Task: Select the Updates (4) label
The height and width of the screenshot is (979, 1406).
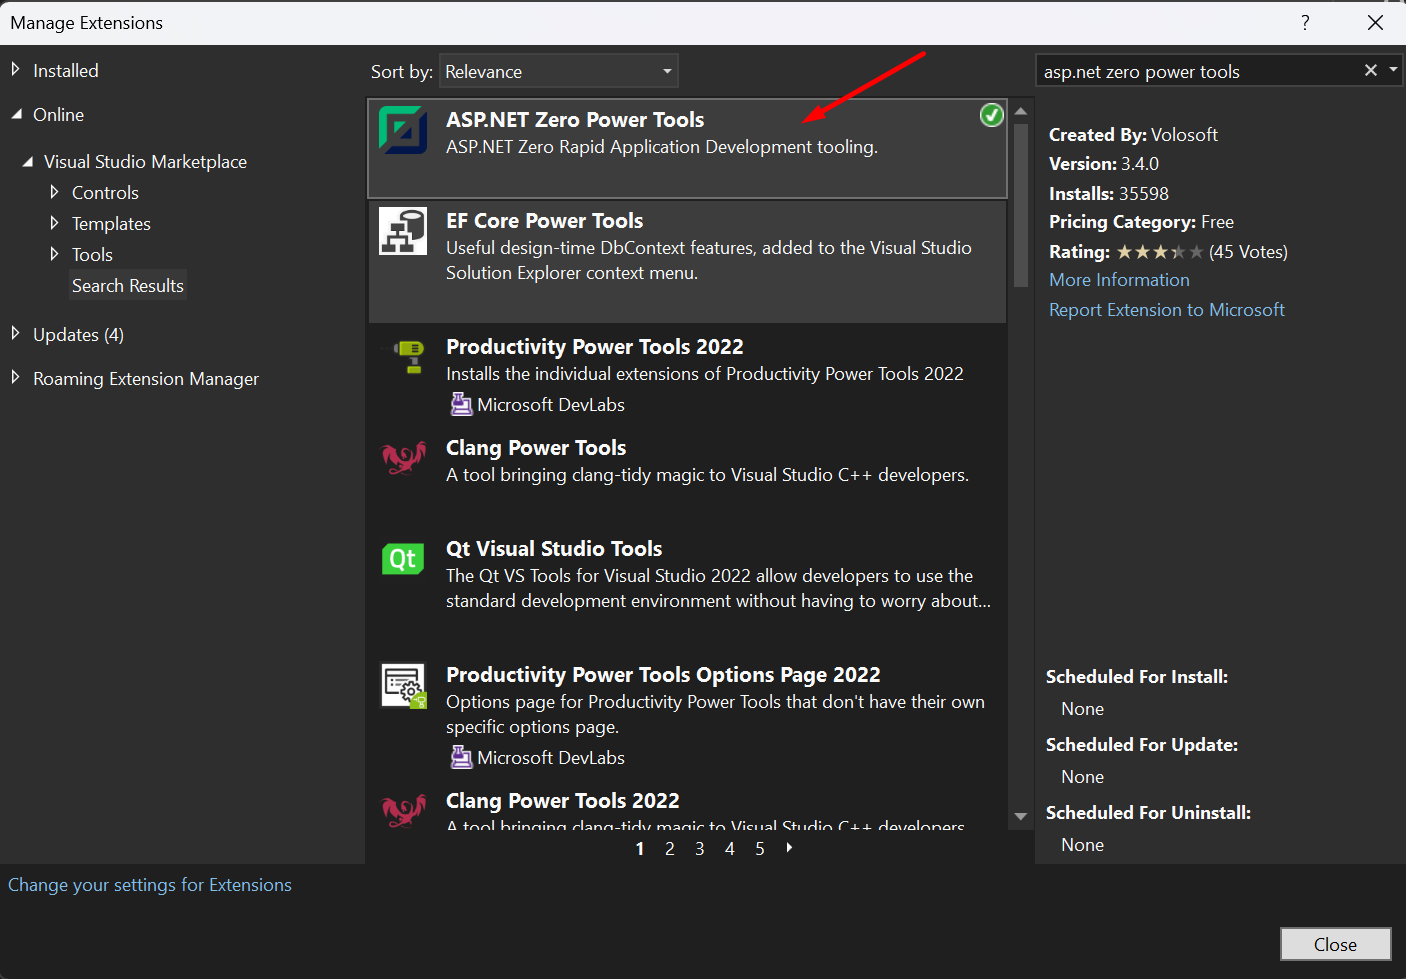Action: point(79,335)
